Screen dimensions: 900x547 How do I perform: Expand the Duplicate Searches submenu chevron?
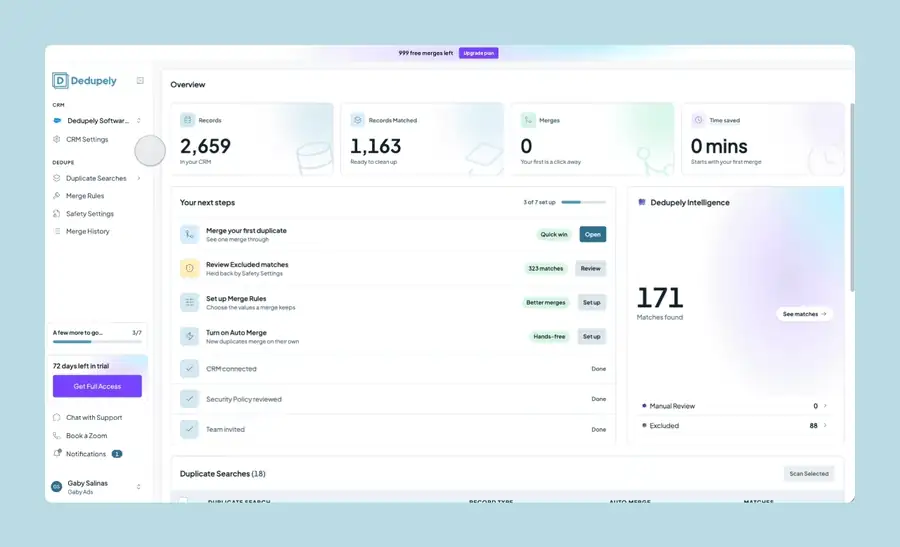139,178
